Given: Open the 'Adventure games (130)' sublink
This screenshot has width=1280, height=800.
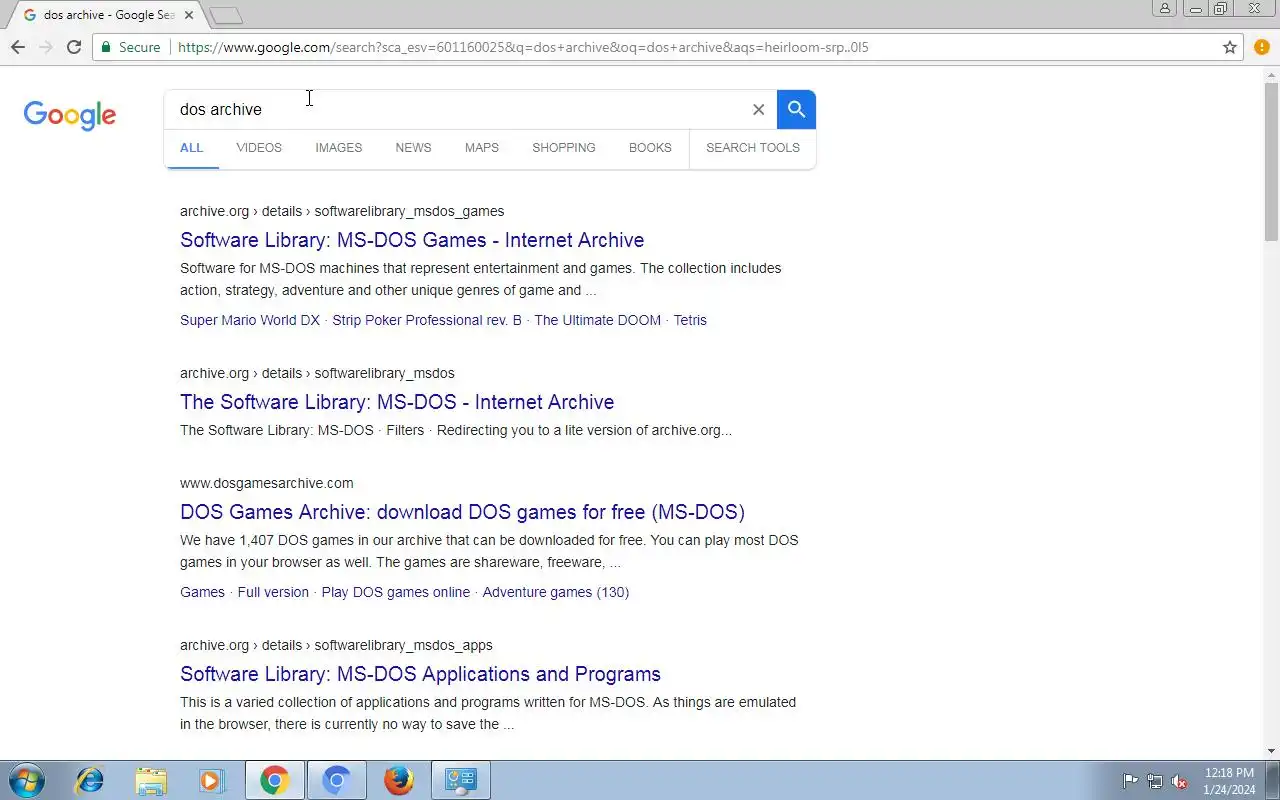Looking at the screenshot, I should [556, 592].
